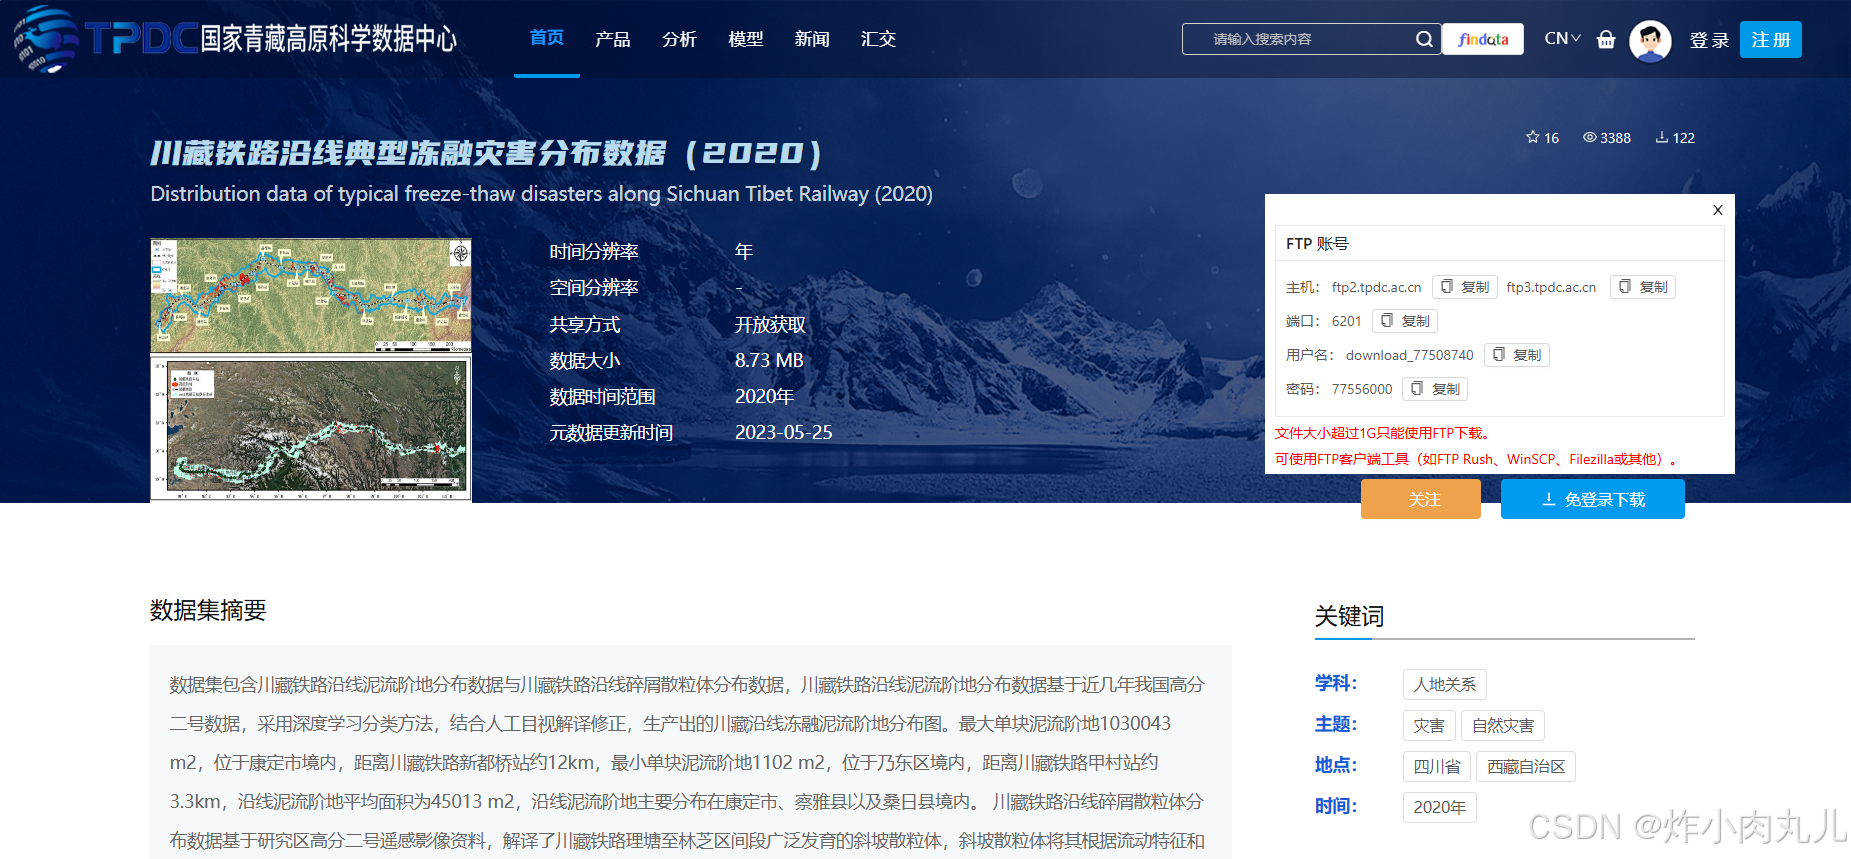Select the 西藏自治区 location tag
1851x859 pixels.
(x=1526, y=766)
